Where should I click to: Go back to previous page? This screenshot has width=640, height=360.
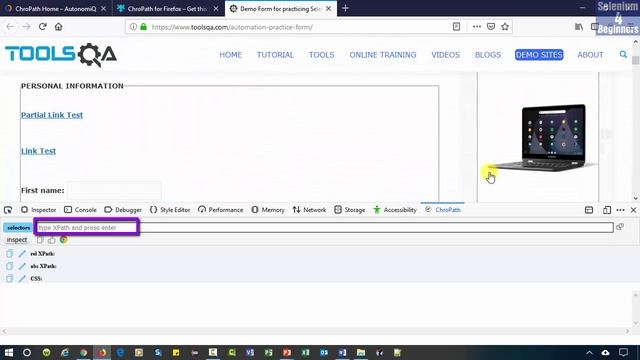[x=10, y=27]
